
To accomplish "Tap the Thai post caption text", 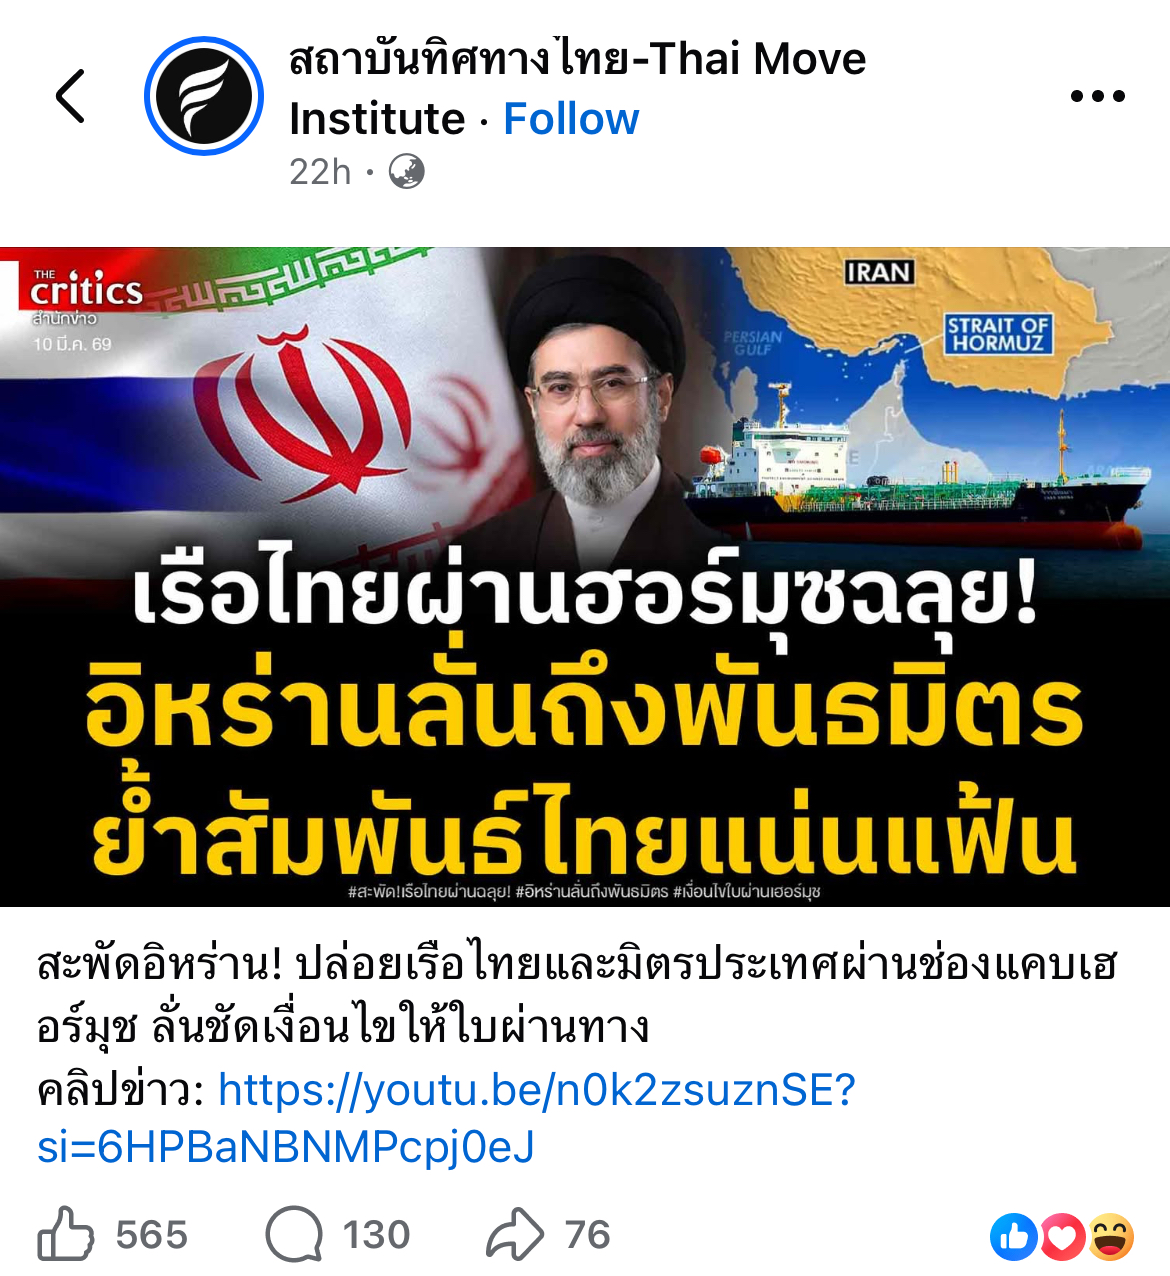I will pos(577,995).
